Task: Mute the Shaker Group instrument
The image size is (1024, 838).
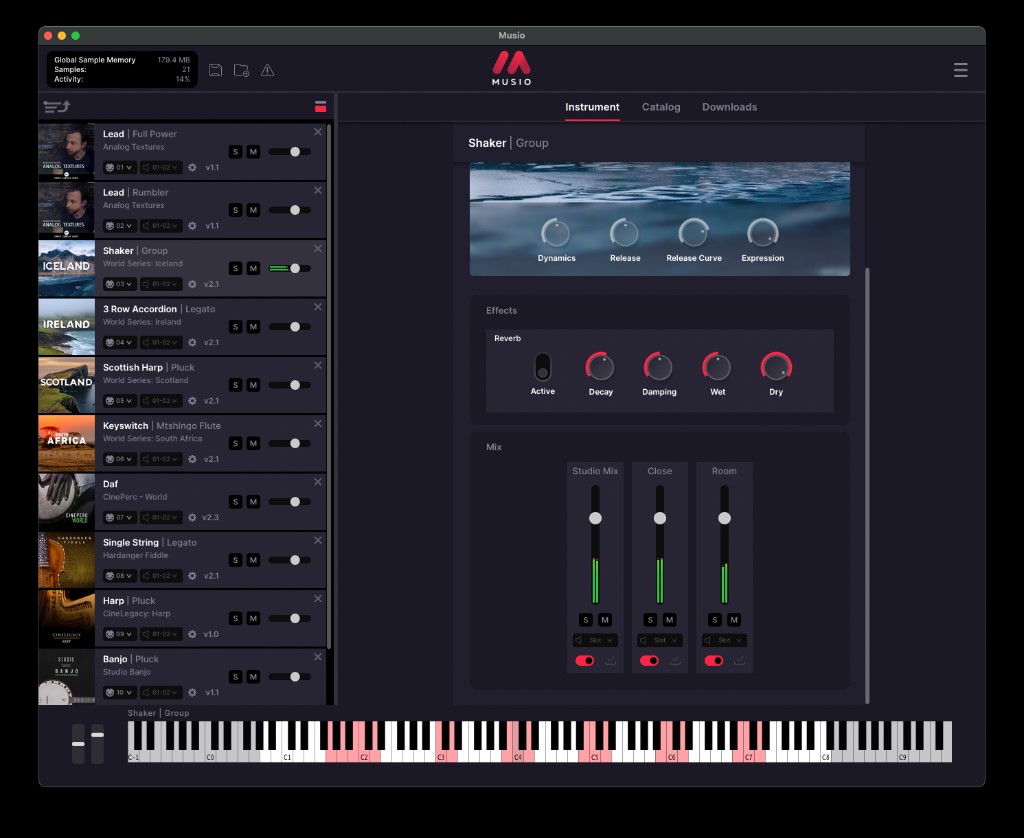Action: pyautogui.click(x=253, y=268)
